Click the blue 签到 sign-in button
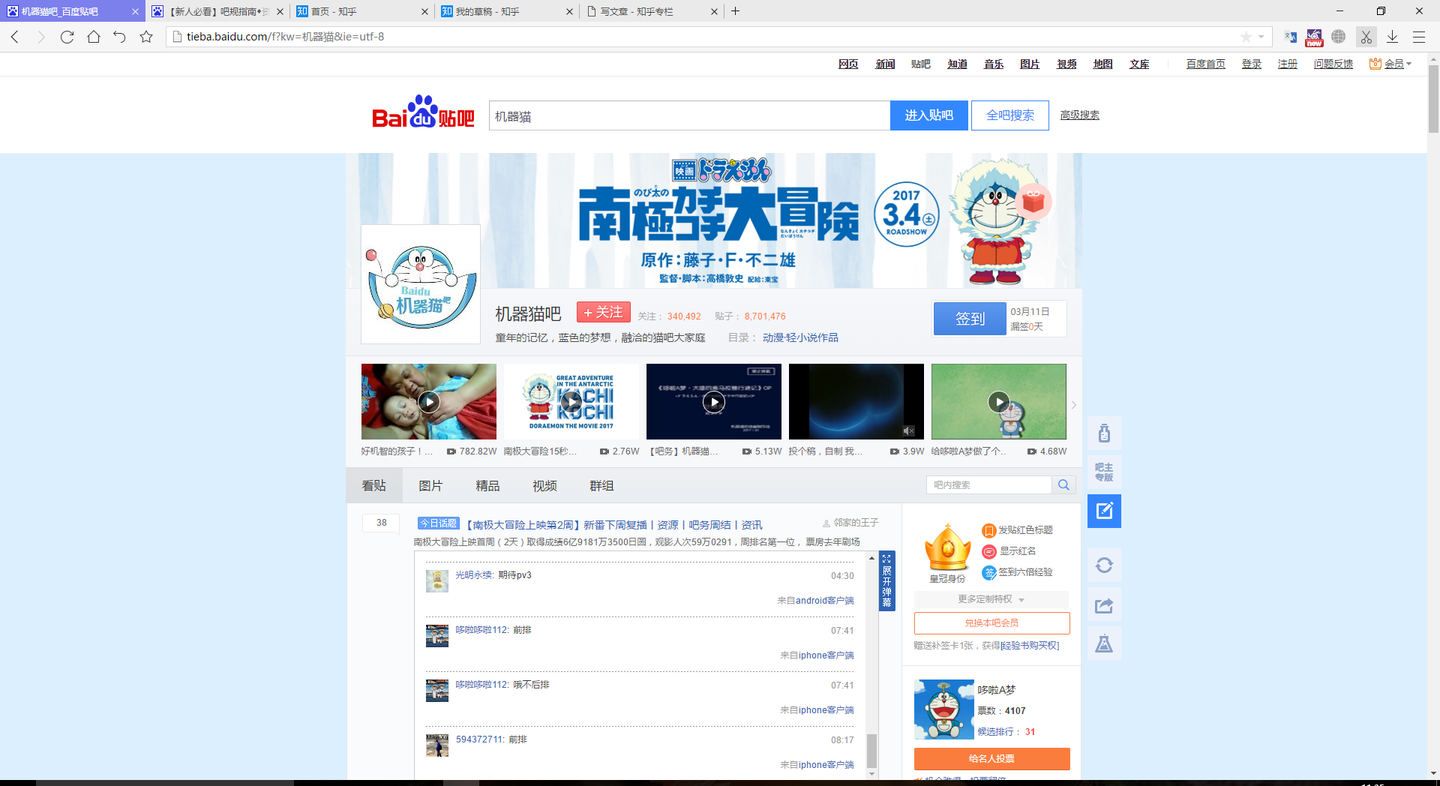1440x786 pixels. click(x=970, y=318)
